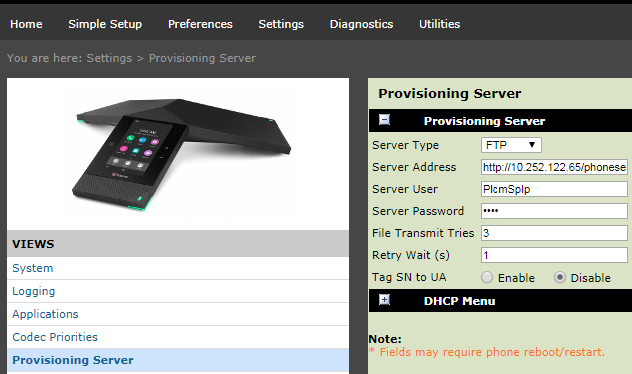This screenshot has height=374, width=632.
Task: Open the Server Type FTP dropdown
Action: pyautogui.click(x=511, y=145)
